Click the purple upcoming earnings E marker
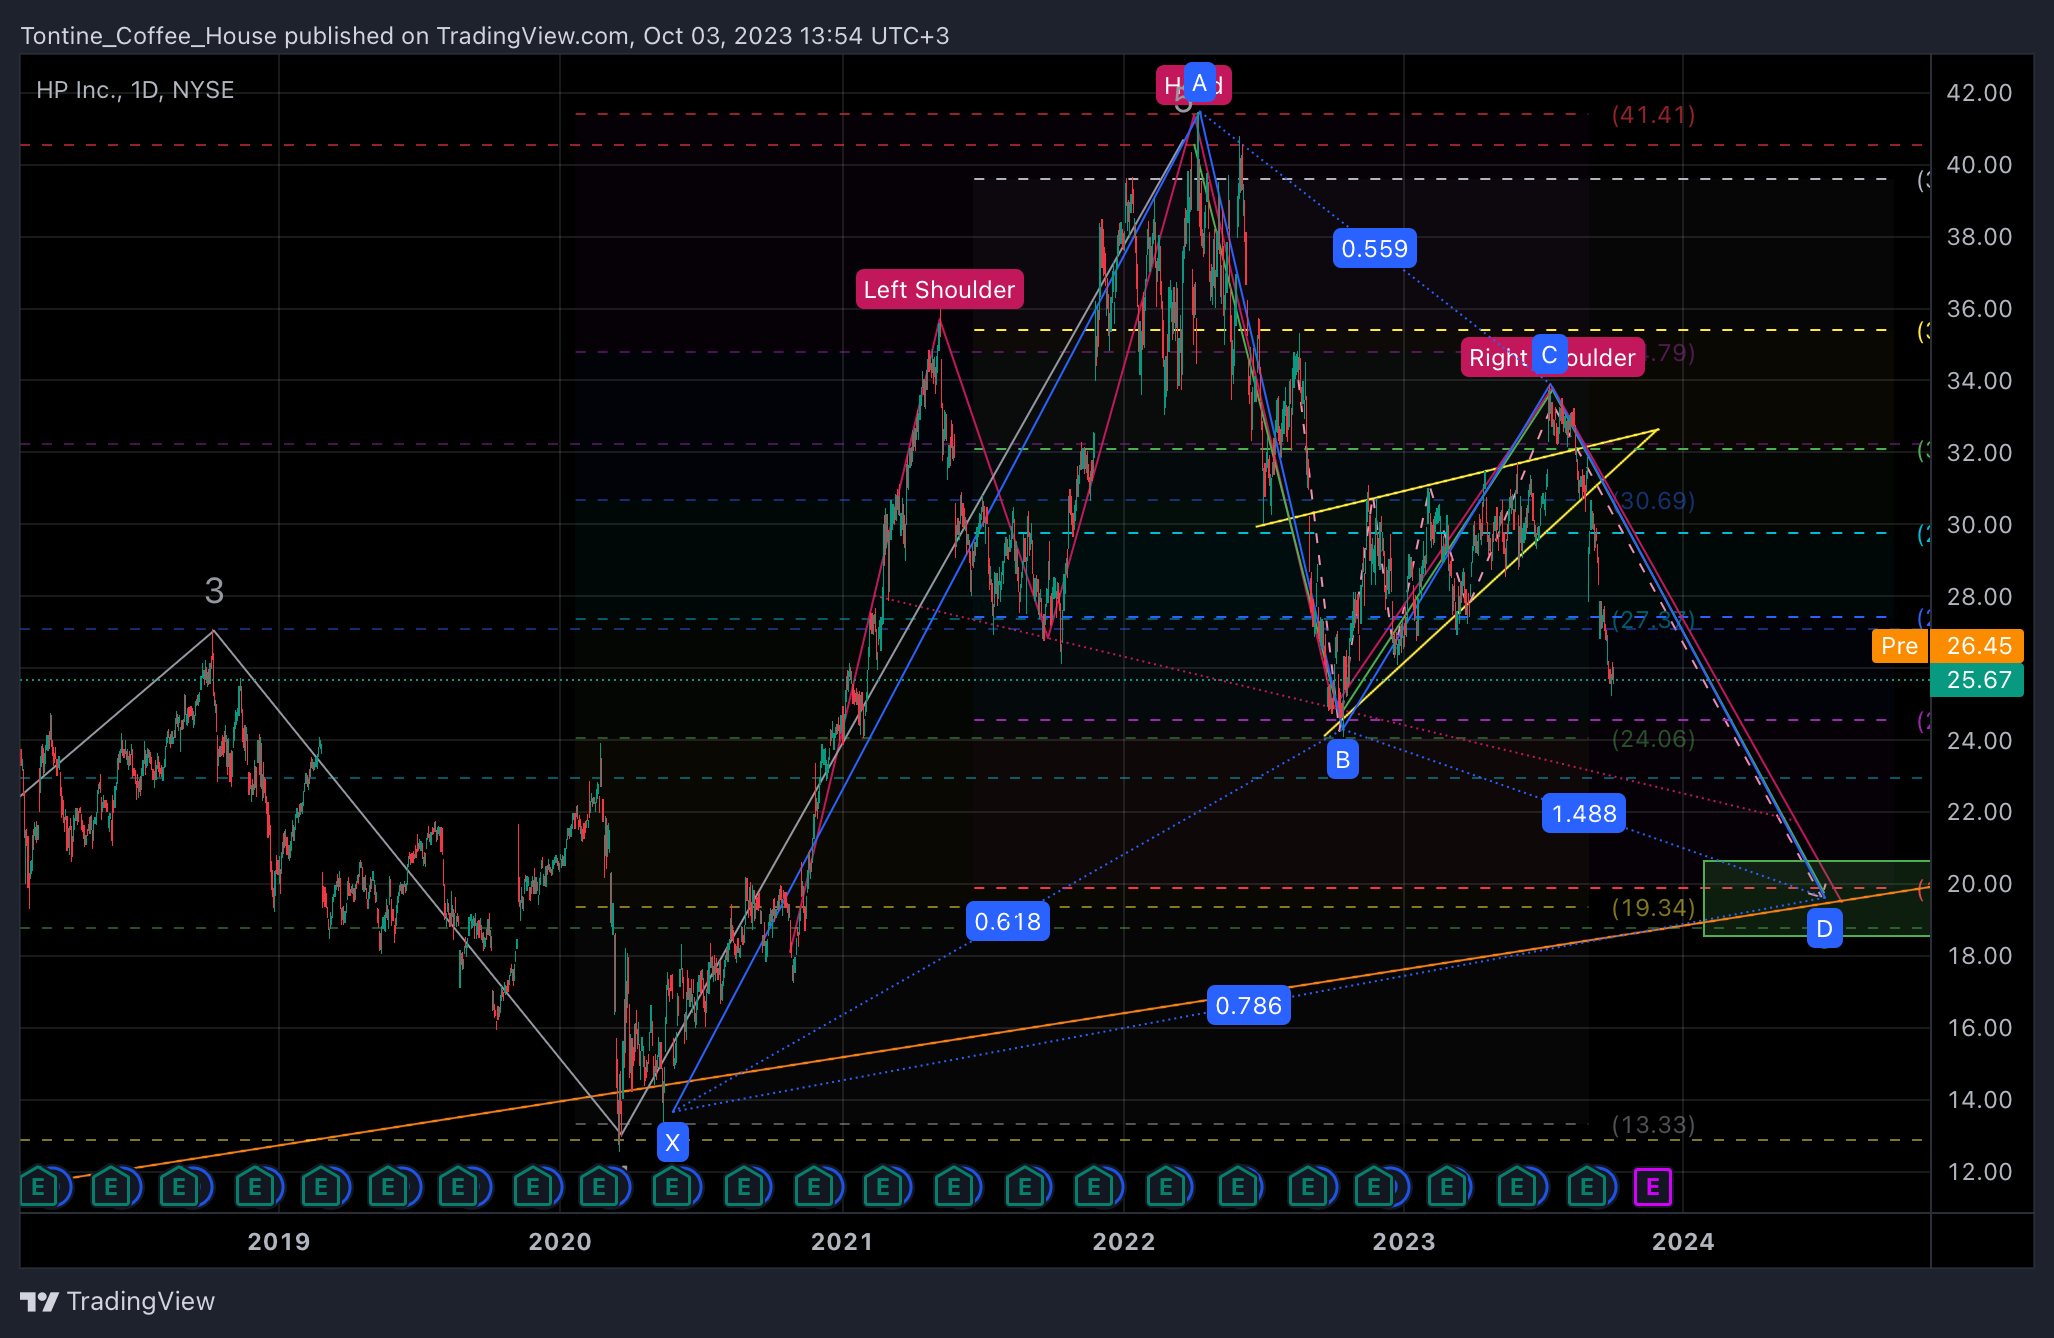 pos(1652,1187)
